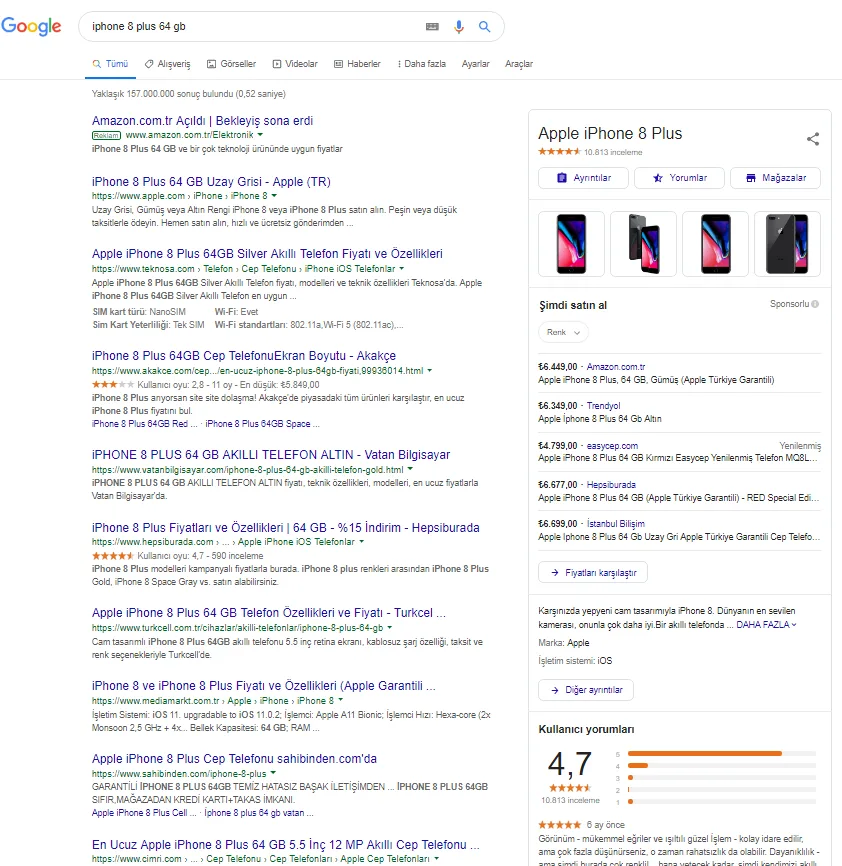Open Ayarlar settings menu
This screenshot has width=842, height=866.
click(475, 64)
